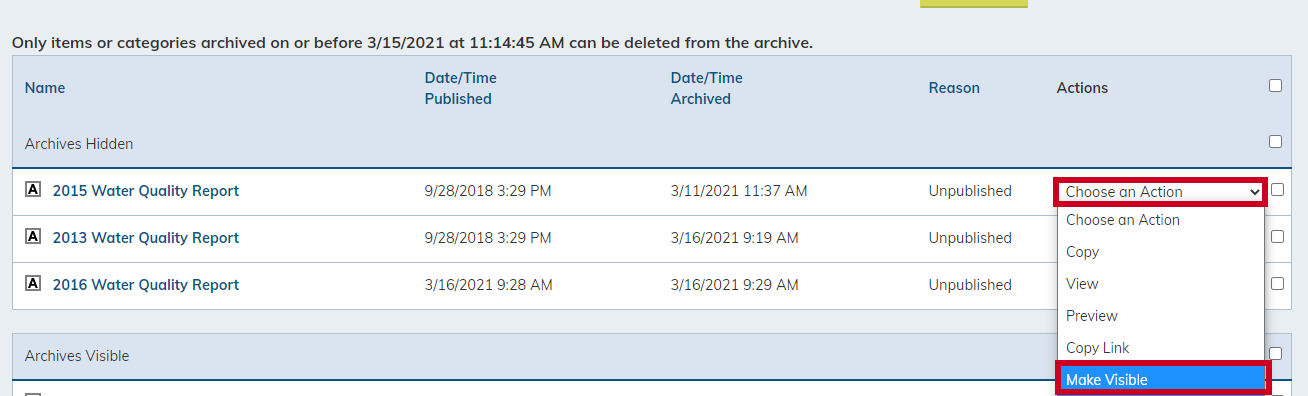The image size is (1308, 396).
Task: Open the 2015 Water Quality Report link
Action: pos(146,191)
